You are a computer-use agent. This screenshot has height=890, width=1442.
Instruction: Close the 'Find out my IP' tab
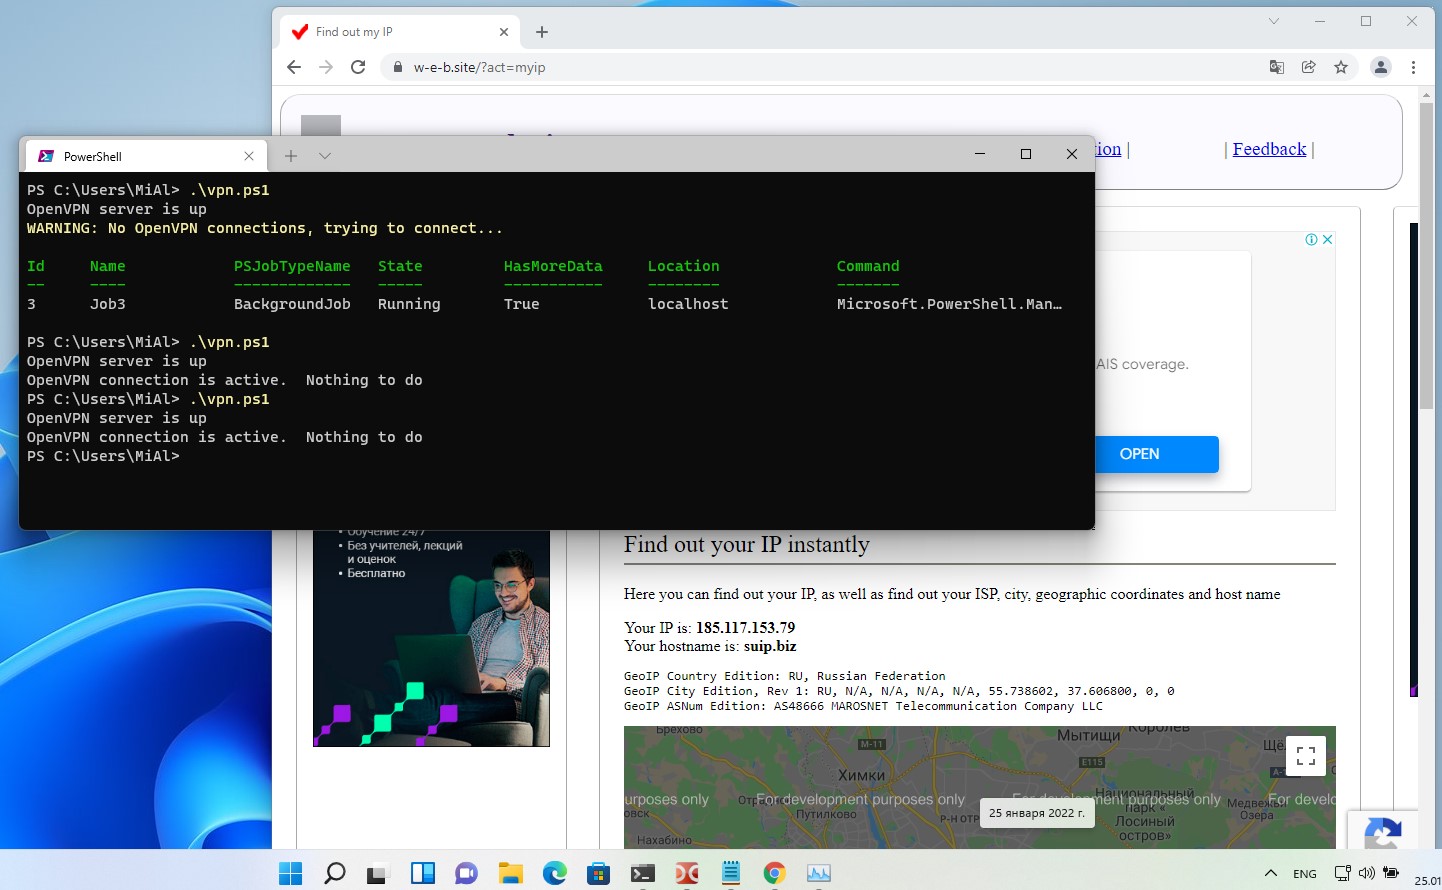point(504,32)
